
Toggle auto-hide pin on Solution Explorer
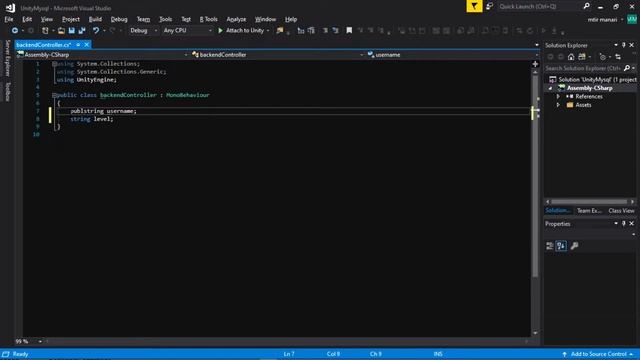(x=624, y=45)
